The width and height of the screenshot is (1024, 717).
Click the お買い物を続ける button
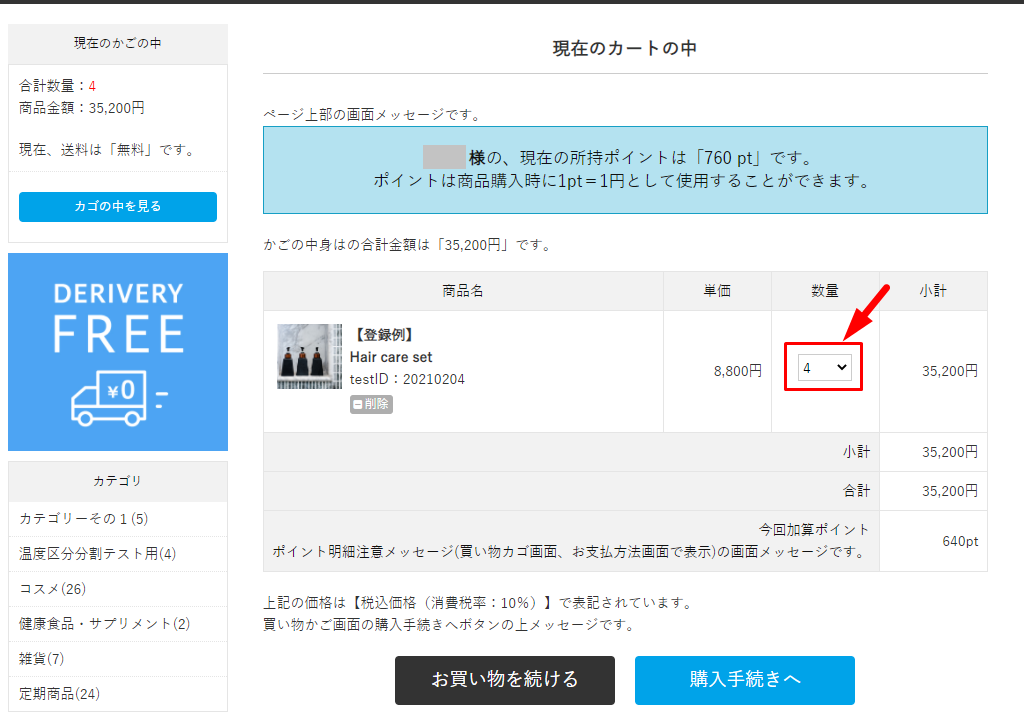coord(505,680)
